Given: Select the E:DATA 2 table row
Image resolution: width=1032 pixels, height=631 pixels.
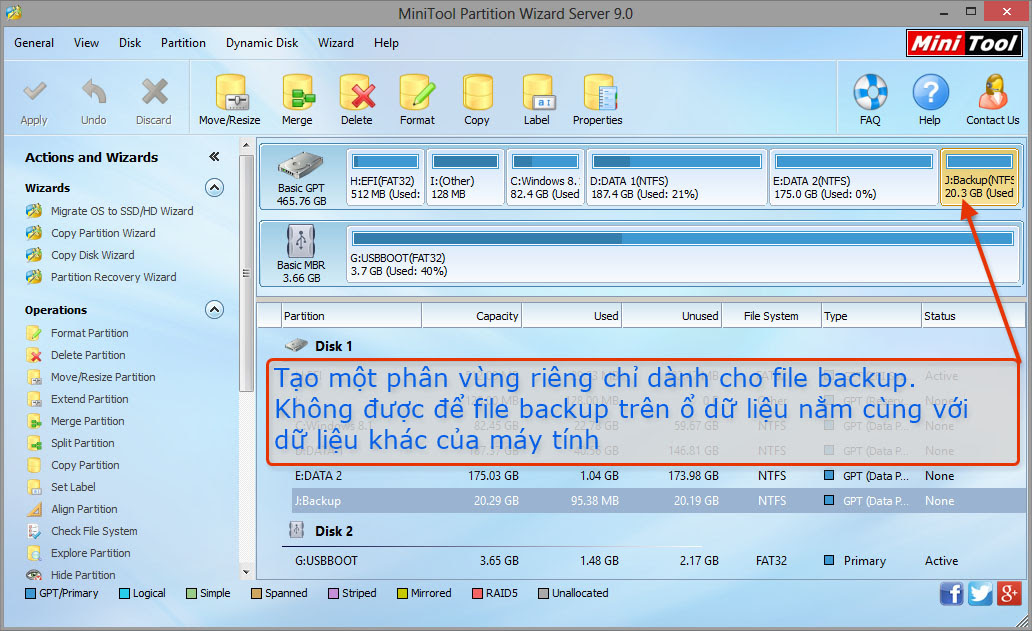Looking at the screenshot, I should 658,476.
